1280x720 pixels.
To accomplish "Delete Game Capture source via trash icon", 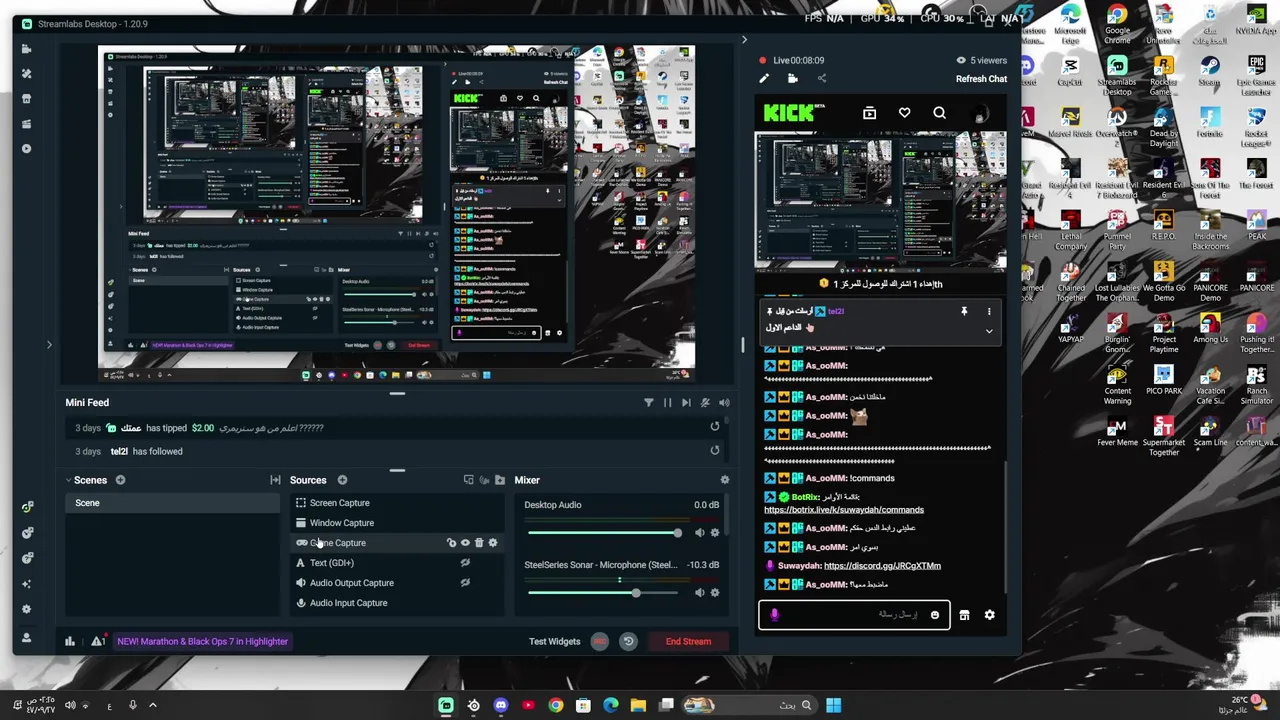I will (x=479, y=543).
